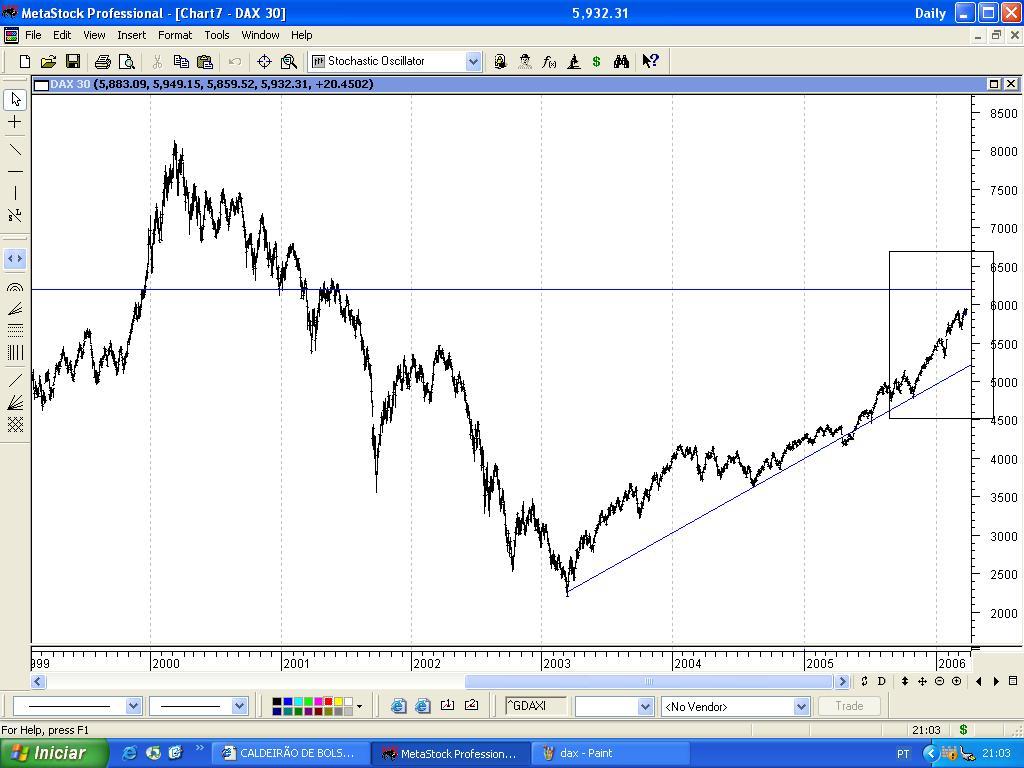Print the chart using printer icon
This screenshot has width=1024, height=768.
(x=103, y=61)
